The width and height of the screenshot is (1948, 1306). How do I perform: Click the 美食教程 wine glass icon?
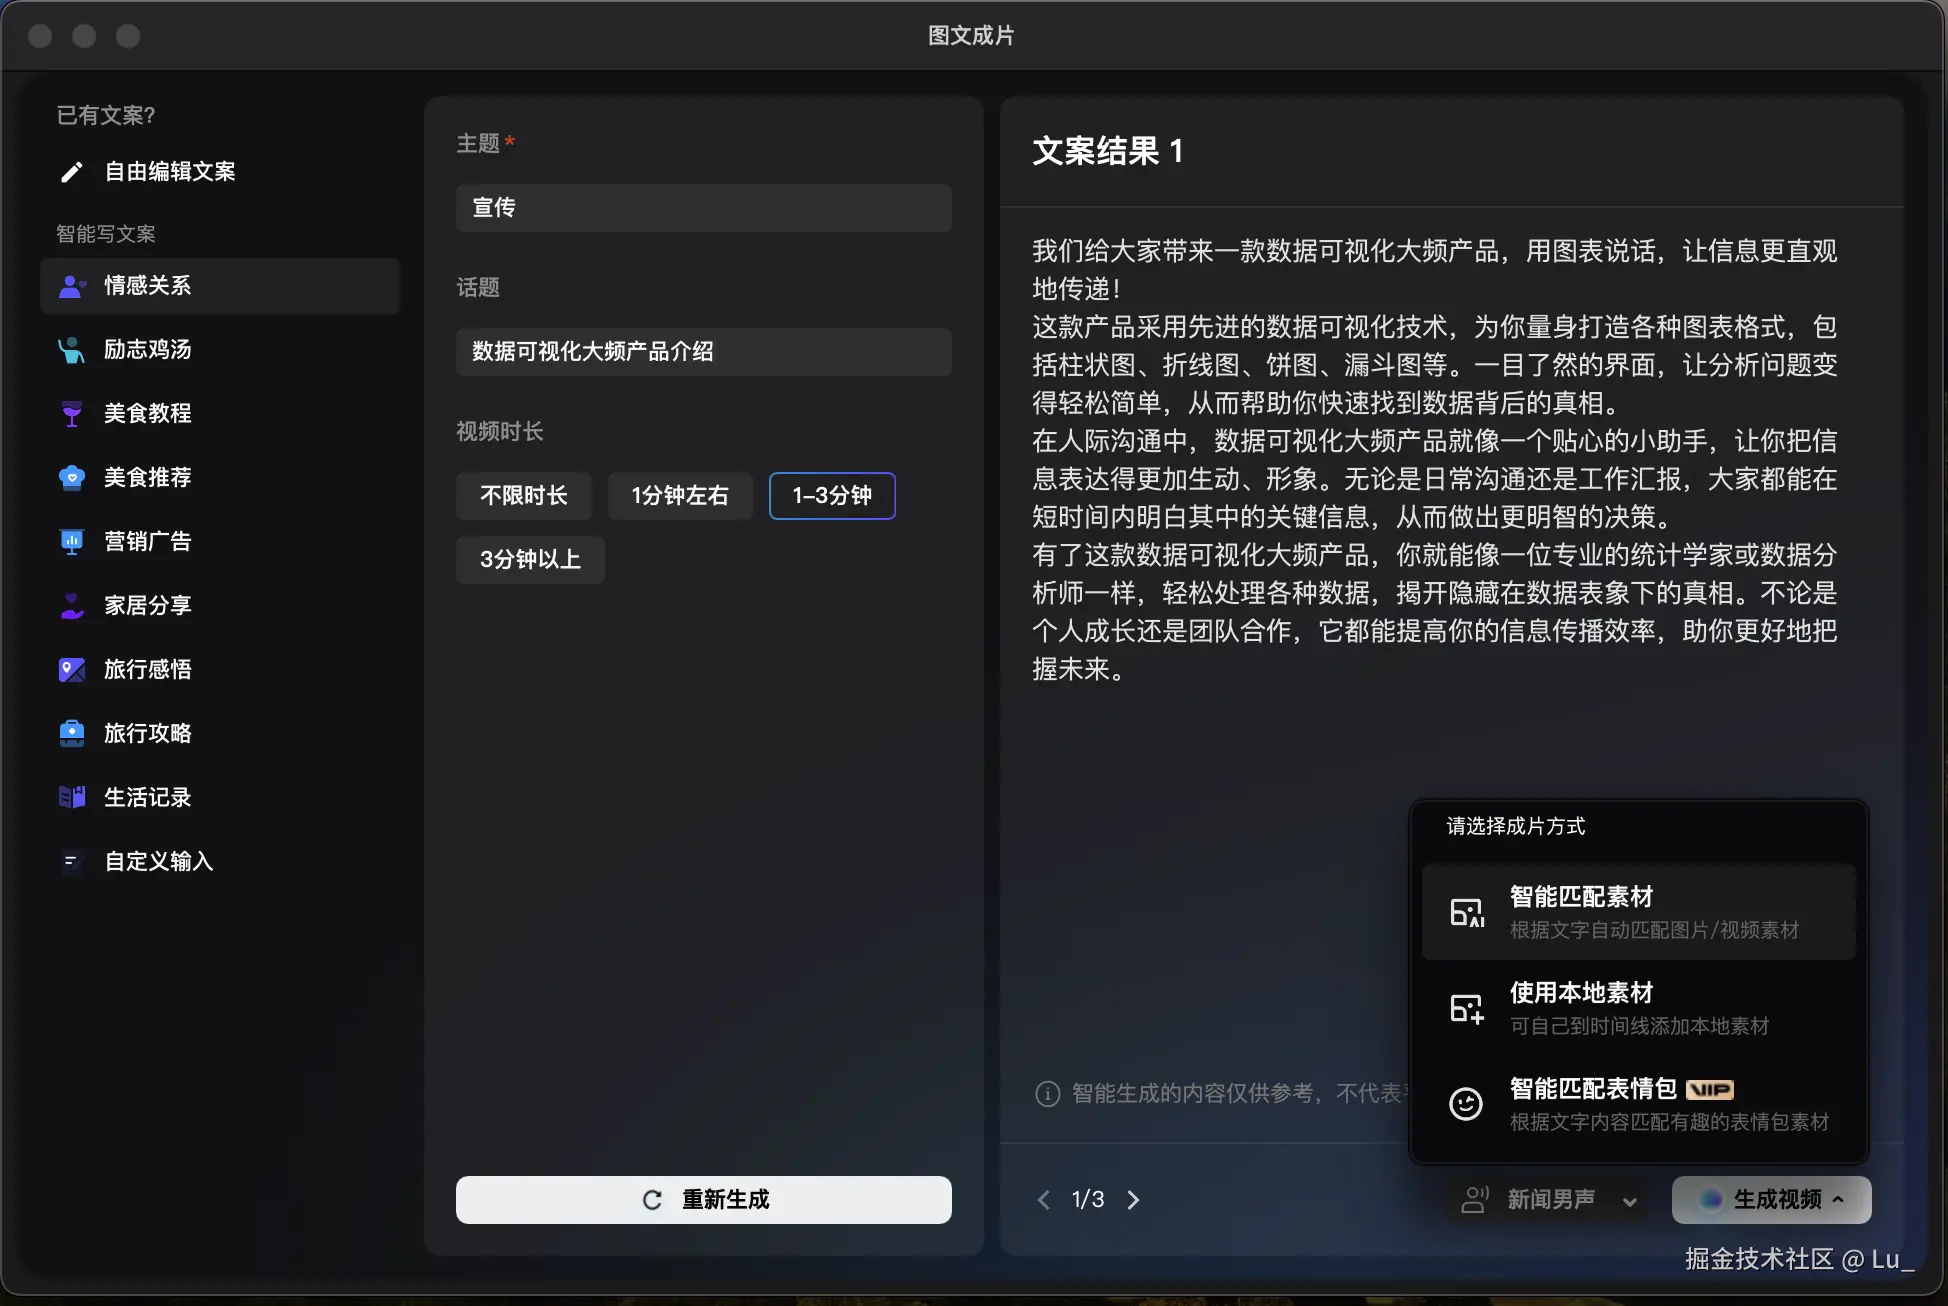click(x=71, y=414)
